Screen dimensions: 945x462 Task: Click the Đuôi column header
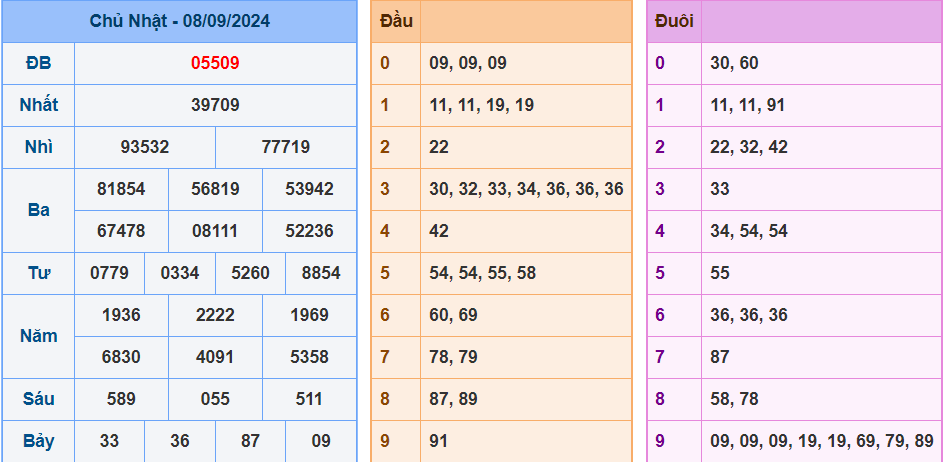[x=674, y=21]
